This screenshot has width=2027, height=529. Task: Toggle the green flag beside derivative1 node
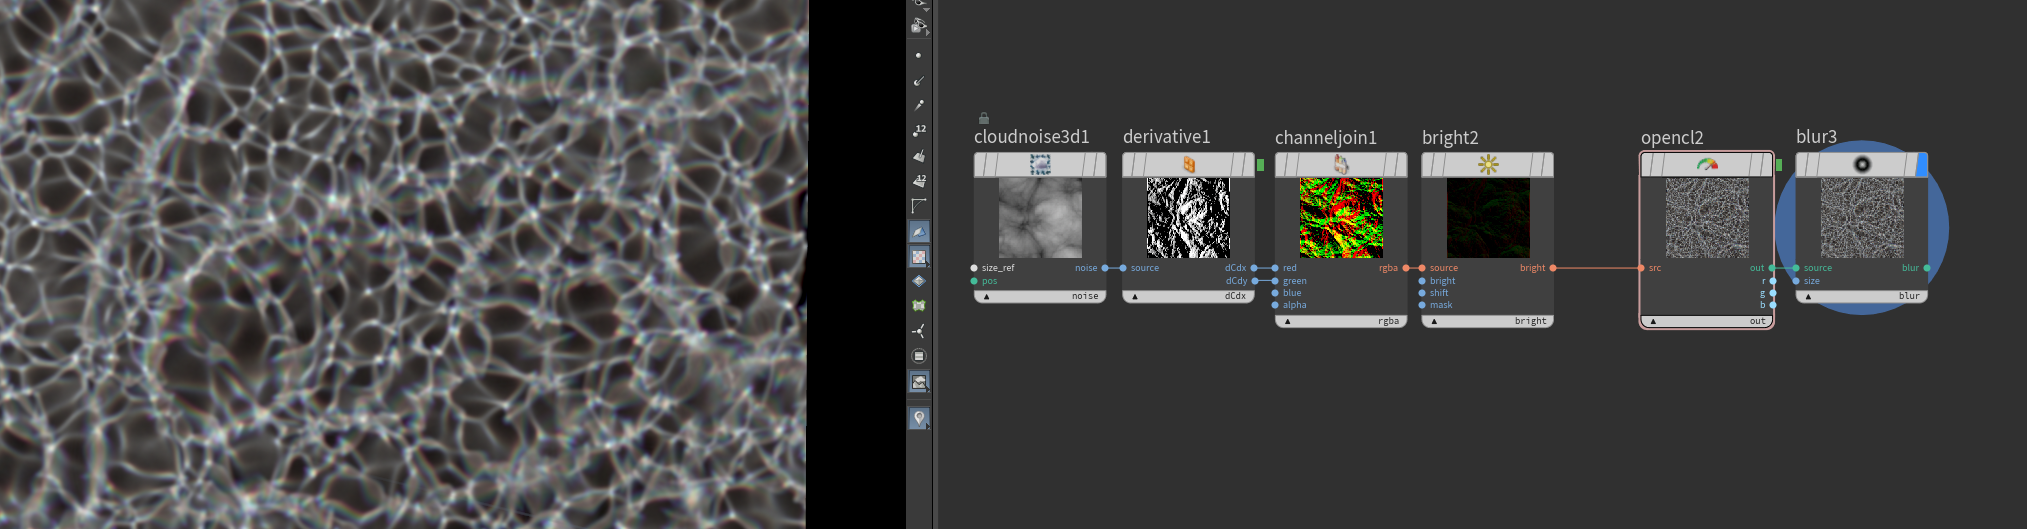[1260, 165]
